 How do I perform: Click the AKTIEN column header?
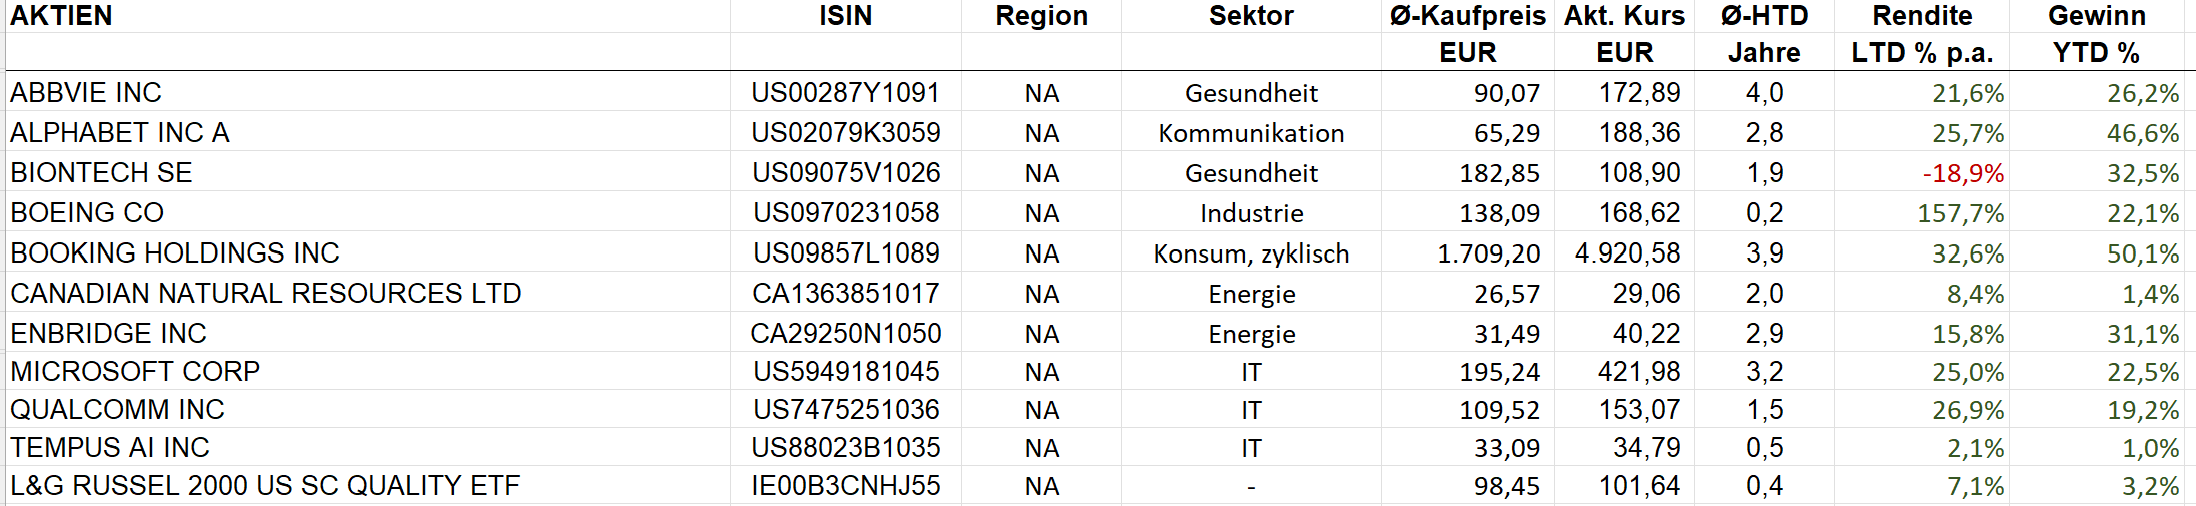coord(61,16)
